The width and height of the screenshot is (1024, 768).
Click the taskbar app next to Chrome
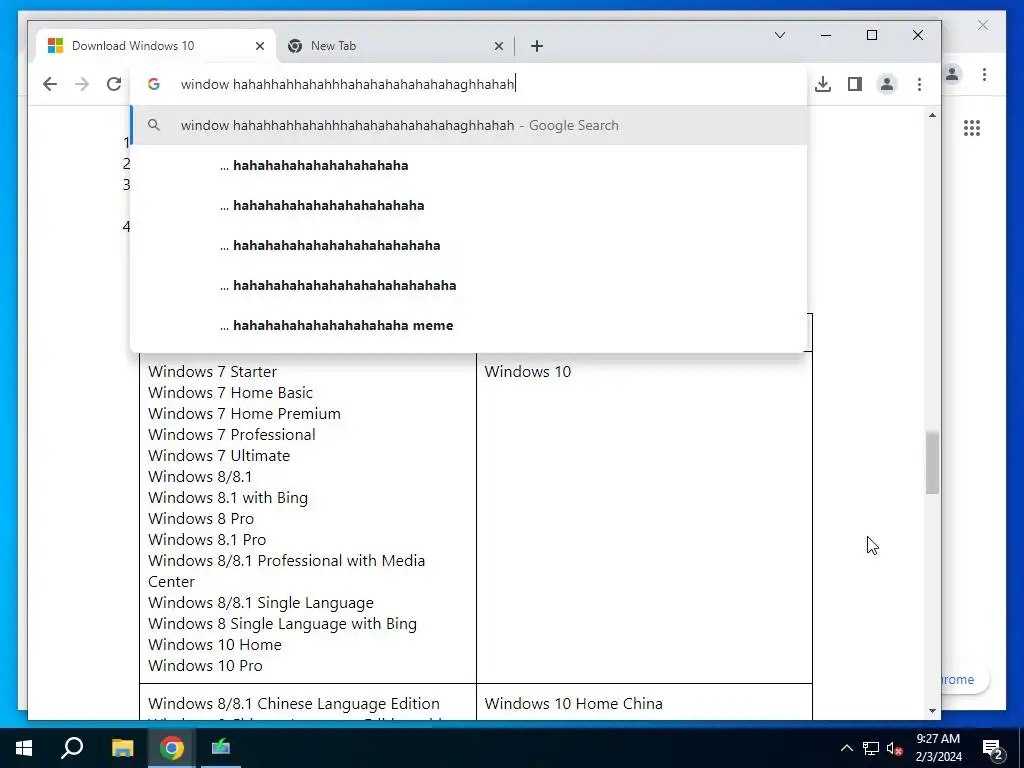[221, 748]
